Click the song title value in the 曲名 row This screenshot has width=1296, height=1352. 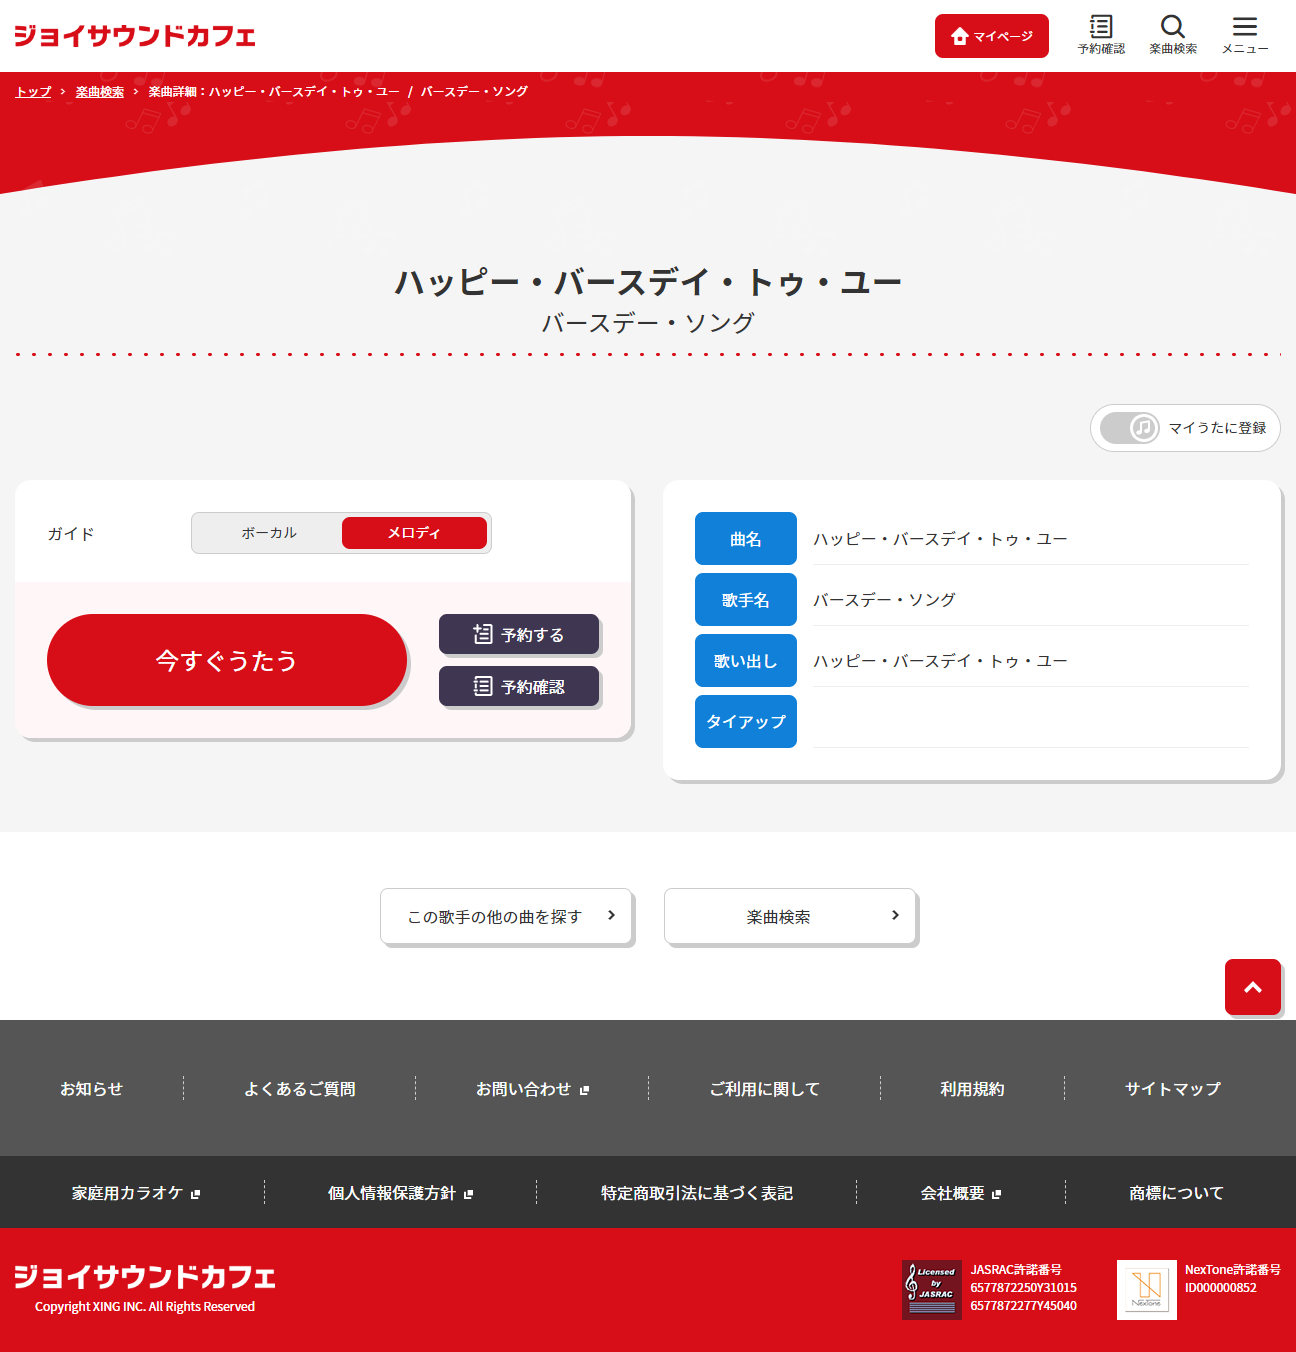[940, 539]
